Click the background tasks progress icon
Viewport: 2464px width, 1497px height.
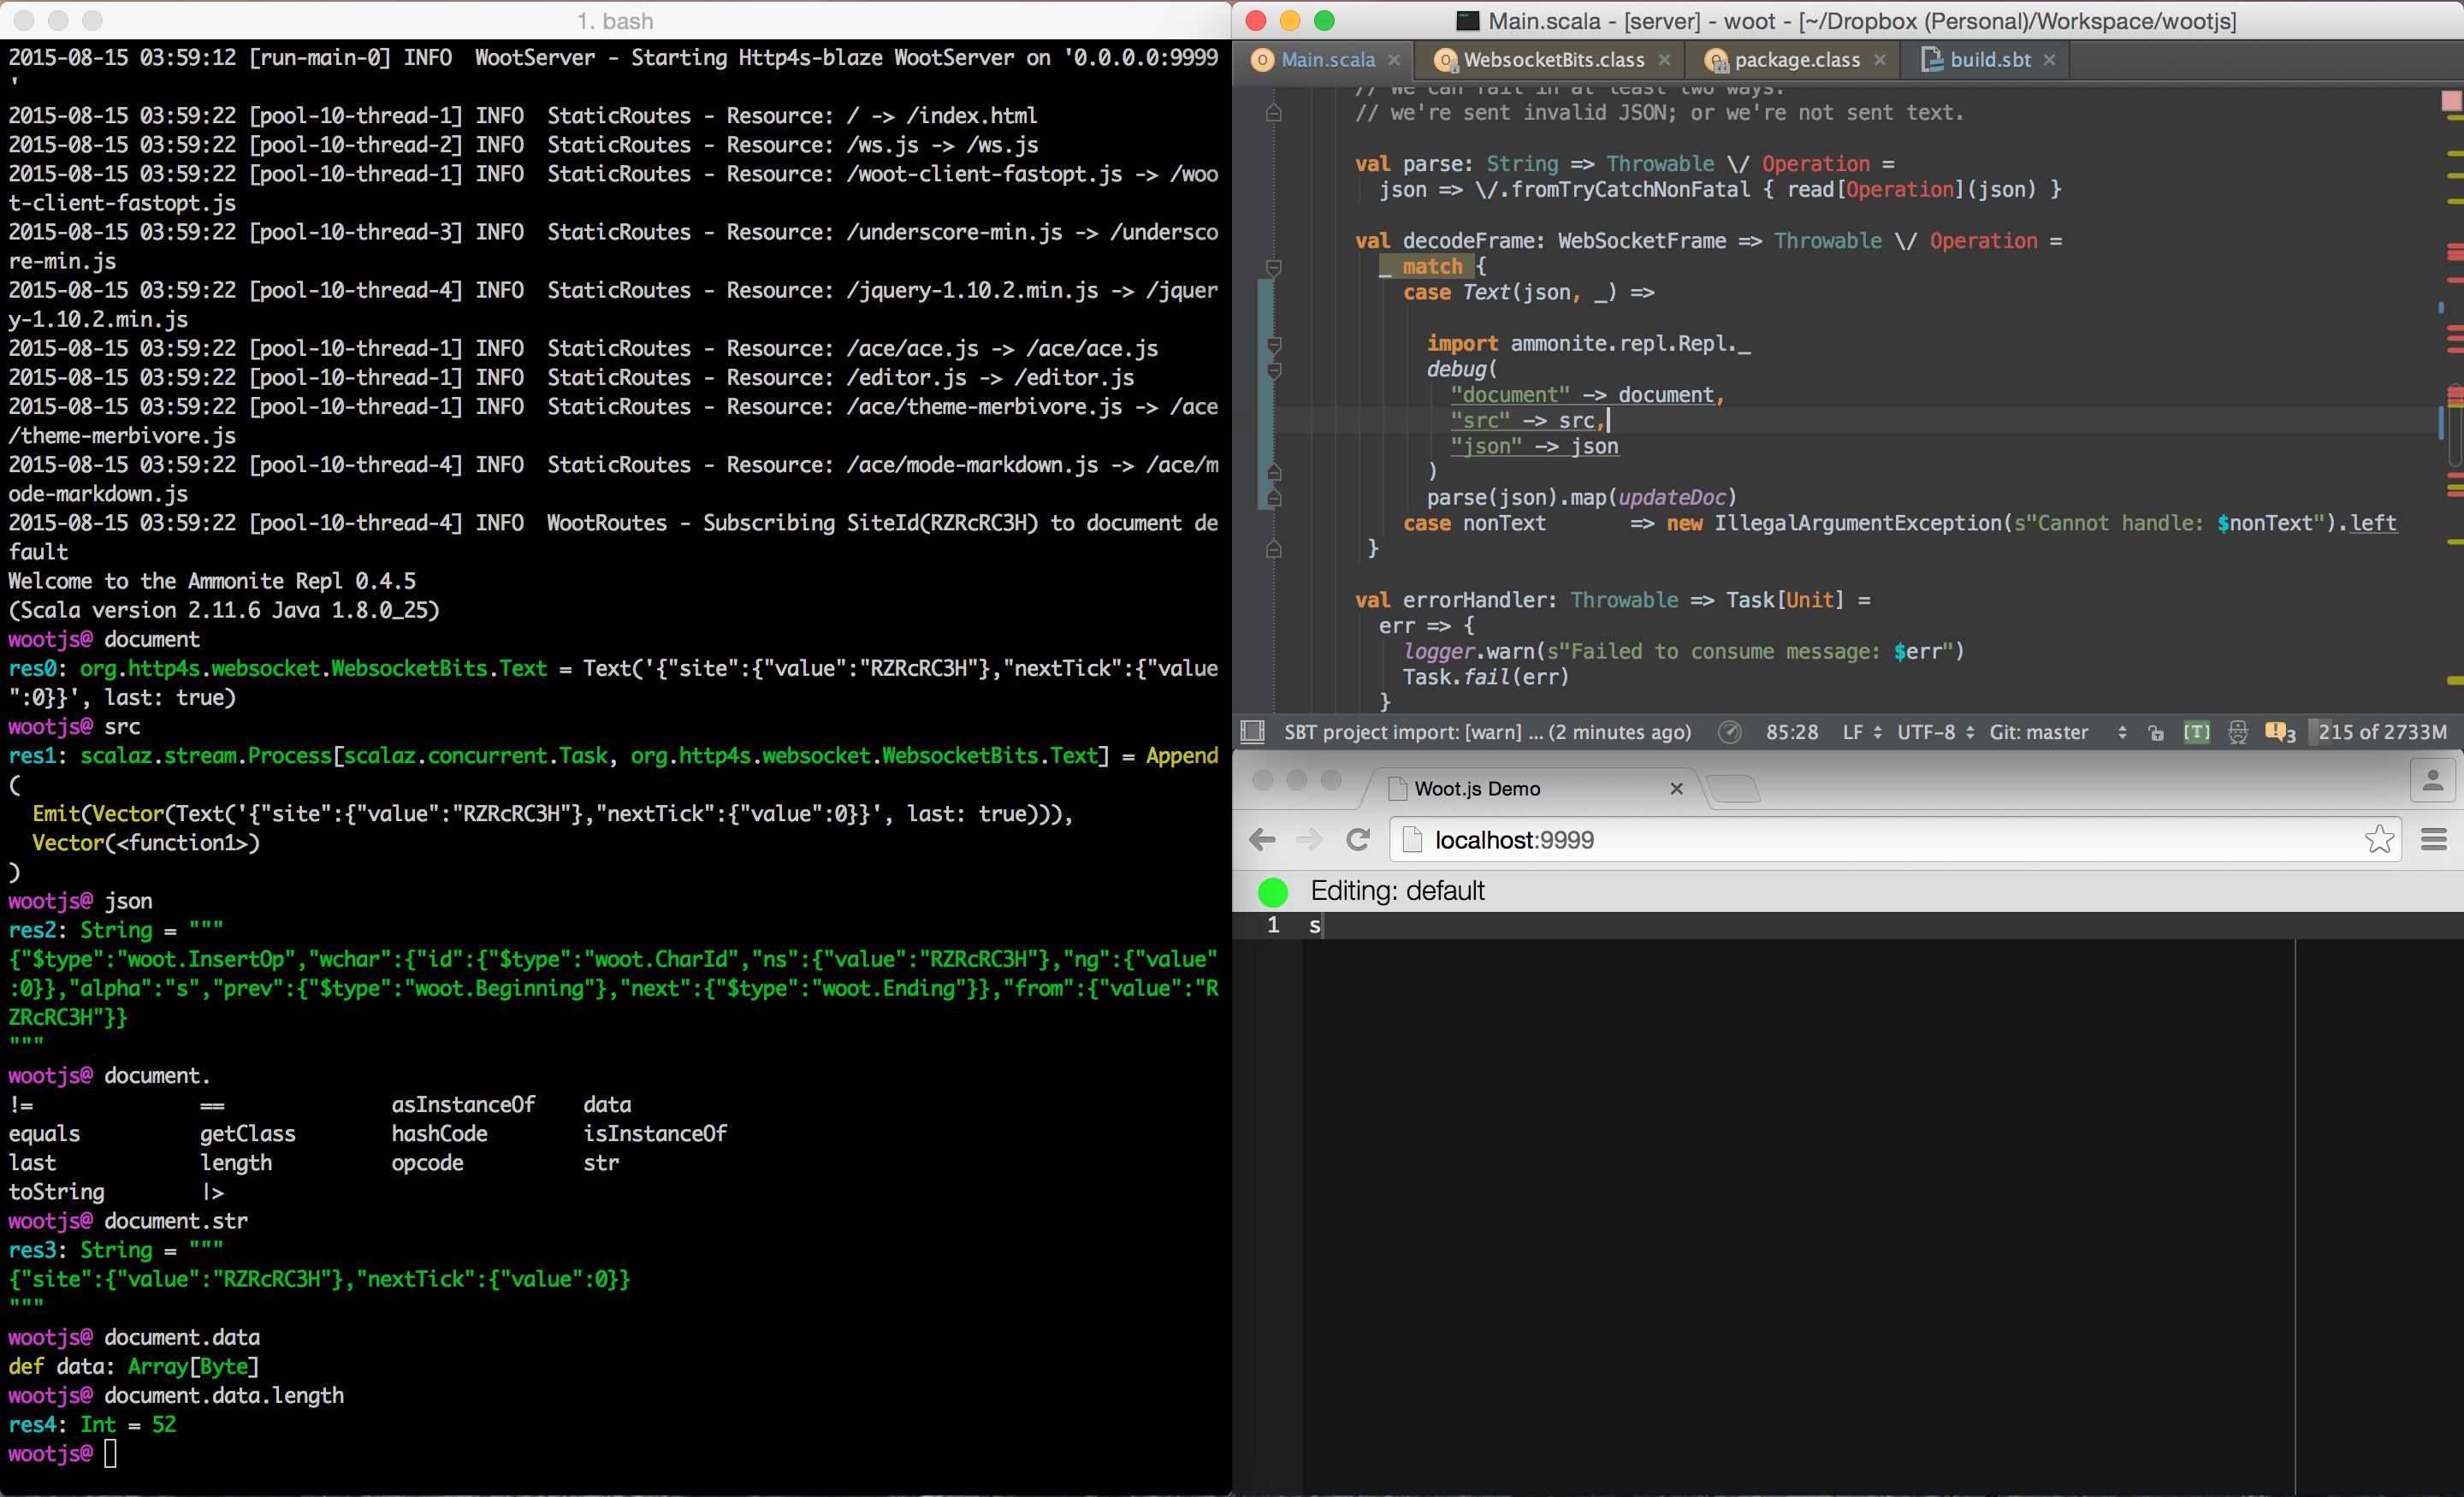pyautogui.click(x=1729, y=732)
